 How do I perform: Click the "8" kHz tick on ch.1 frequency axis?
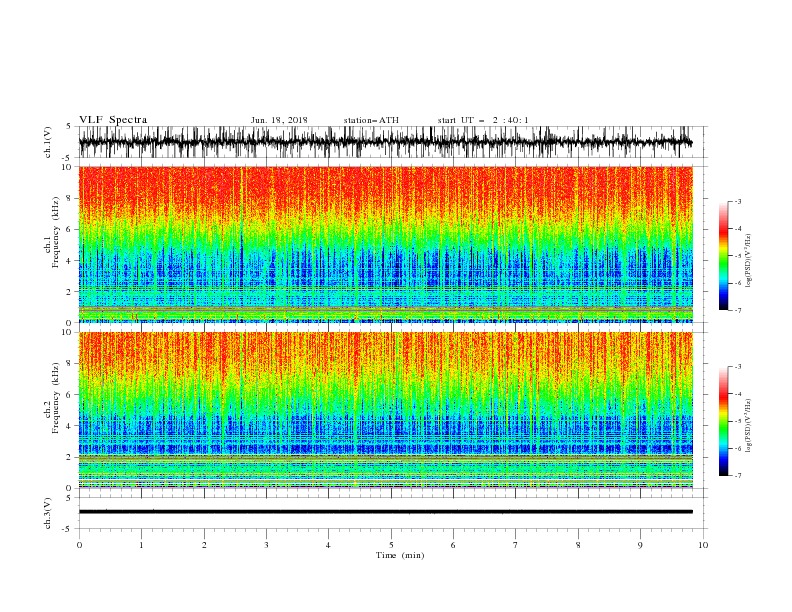pos(69,198)
